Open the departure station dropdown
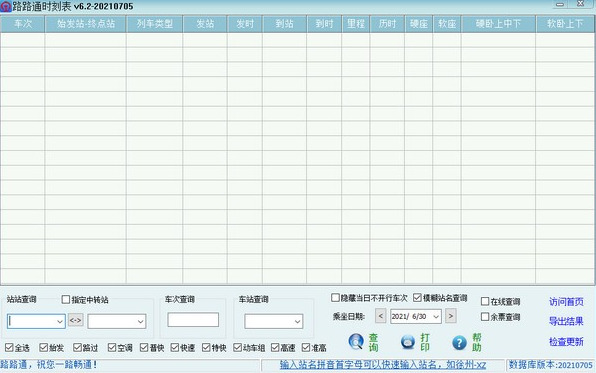The height and width of the screenshot is (373, 596). (60, 322)
